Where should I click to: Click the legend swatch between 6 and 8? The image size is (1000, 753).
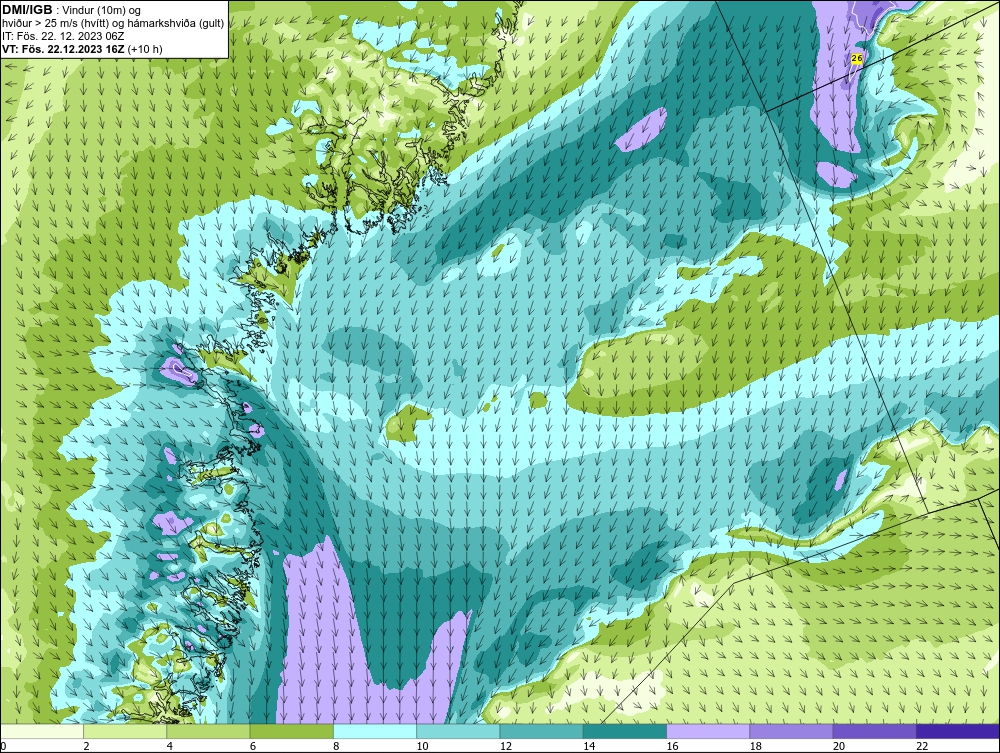pyautogui.click(x=291, y=731)
